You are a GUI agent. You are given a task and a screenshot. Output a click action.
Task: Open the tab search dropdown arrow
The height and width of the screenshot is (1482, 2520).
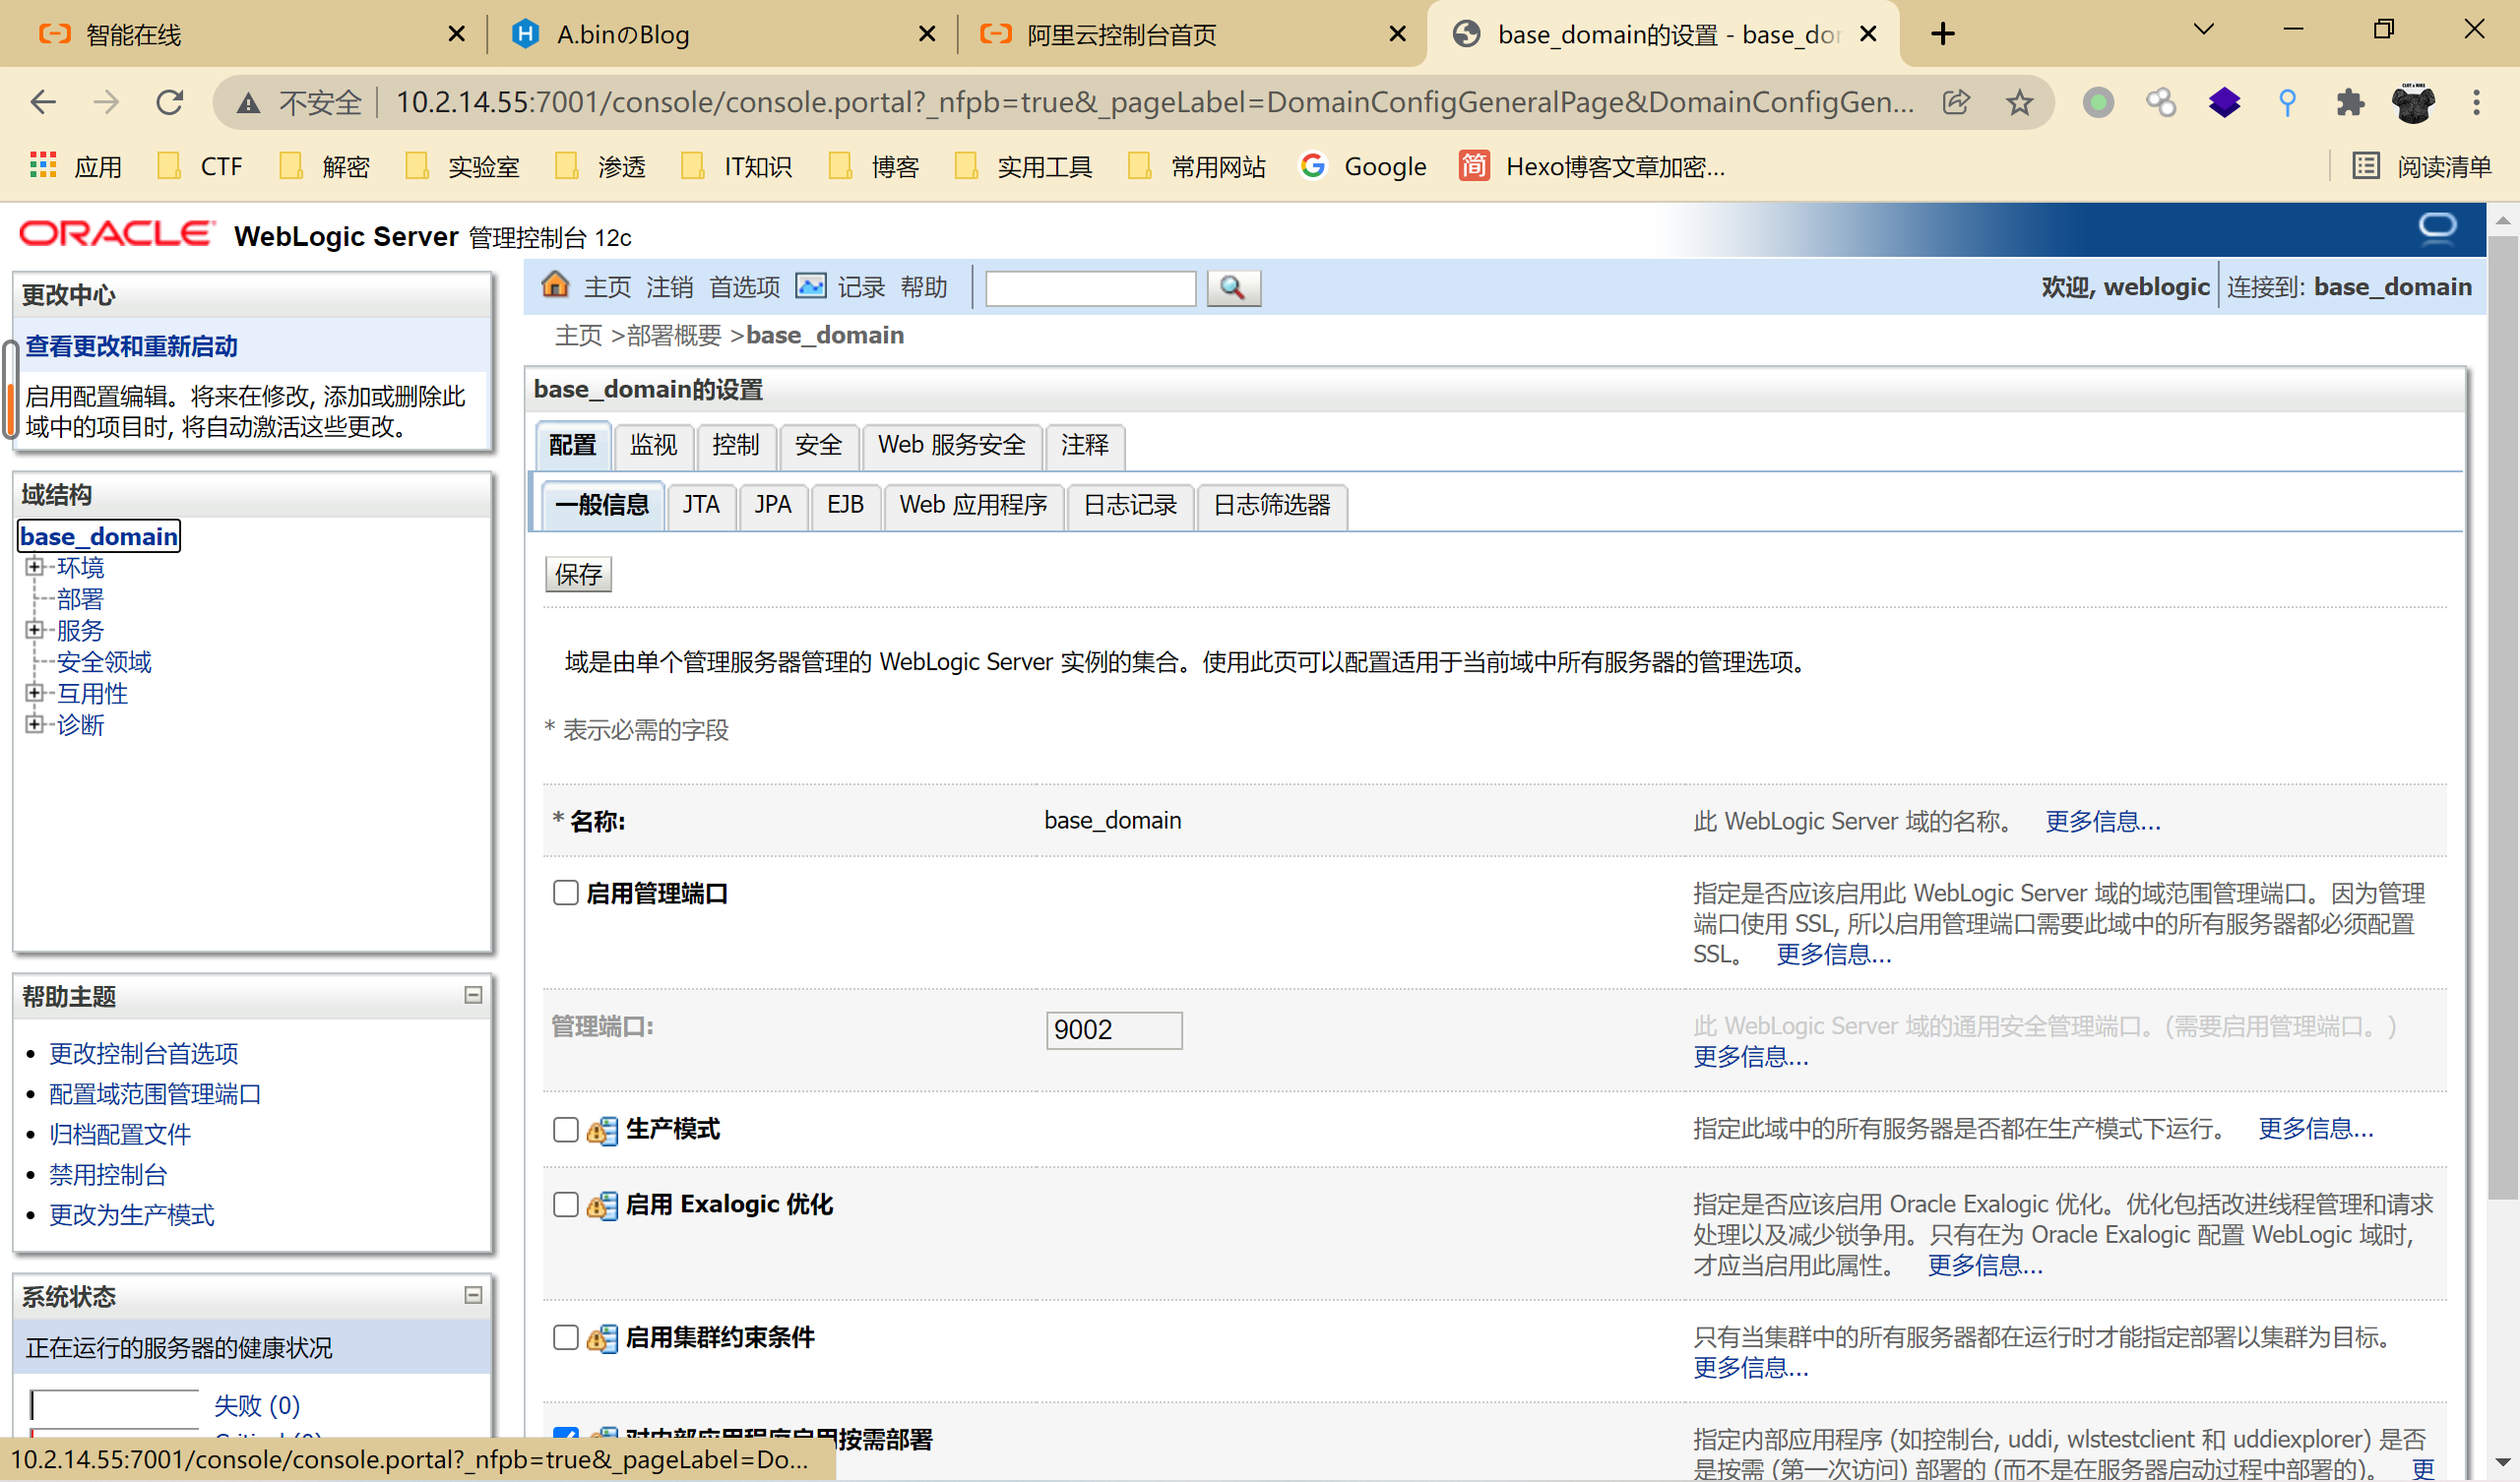[x=2203, y=30]
